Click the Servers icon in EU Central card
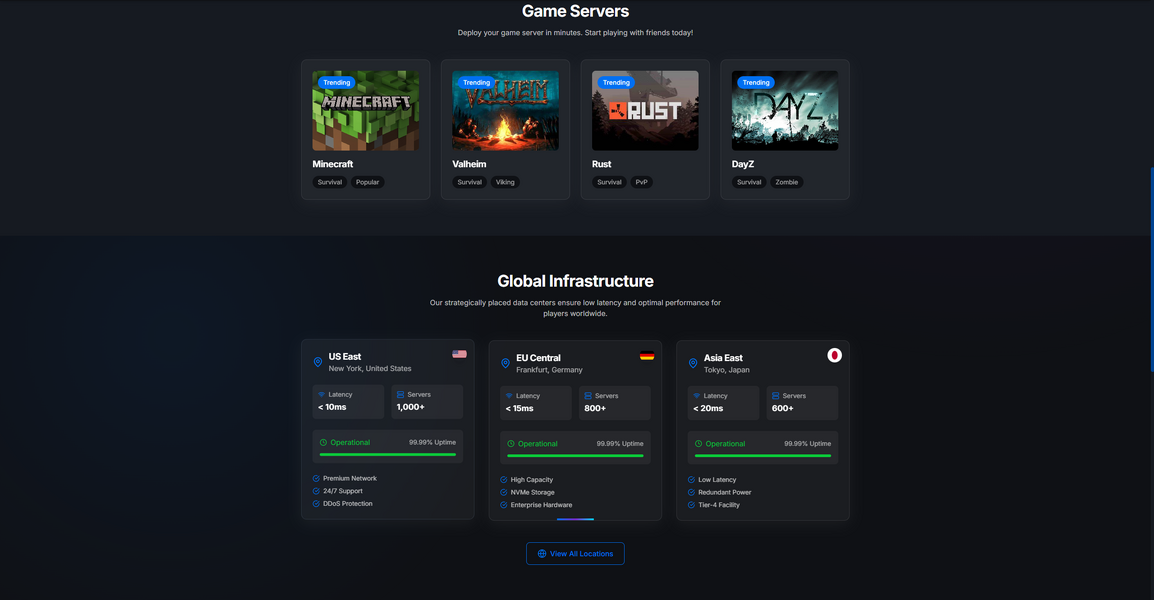This screenshot has width=1154, height=600. point(588,396)
